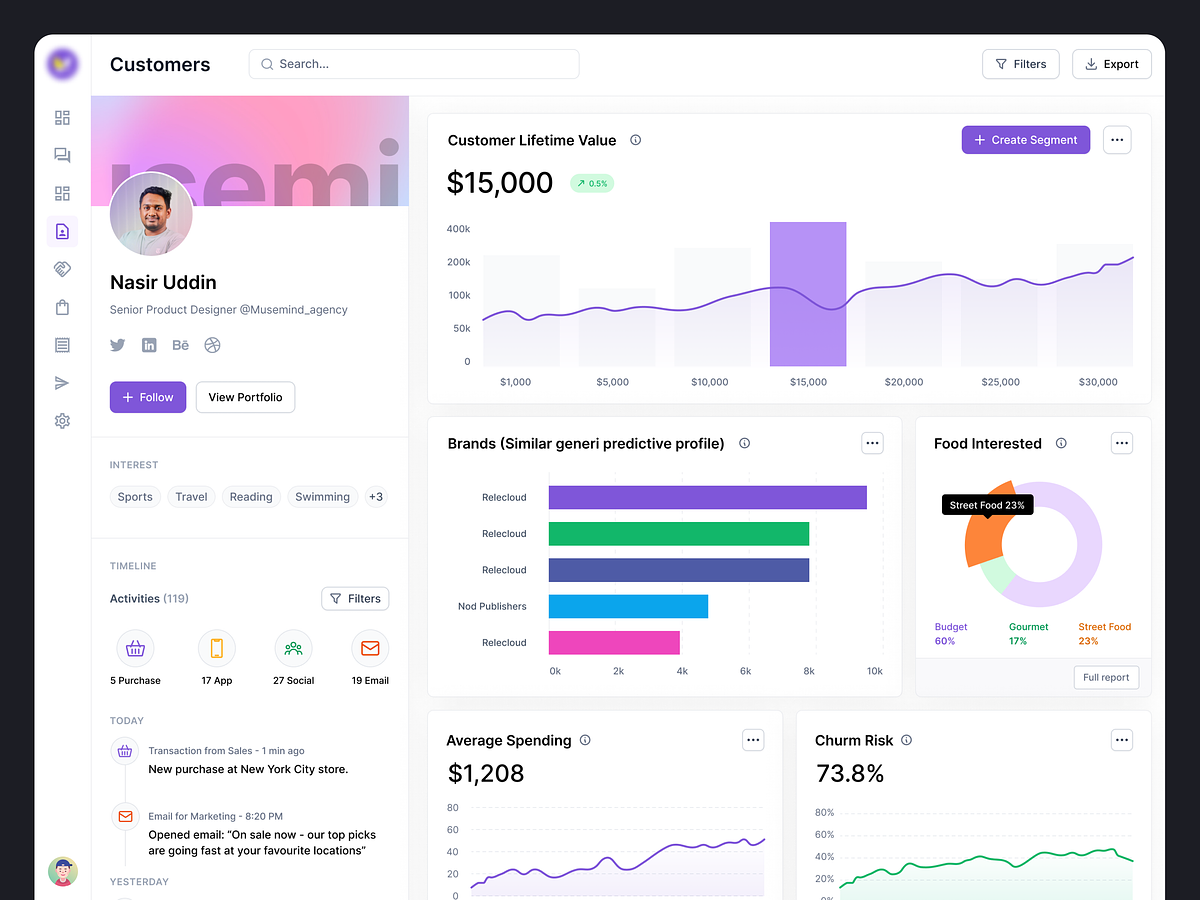
Task: Click the Create Segment button
Action: pos(1025,140)
